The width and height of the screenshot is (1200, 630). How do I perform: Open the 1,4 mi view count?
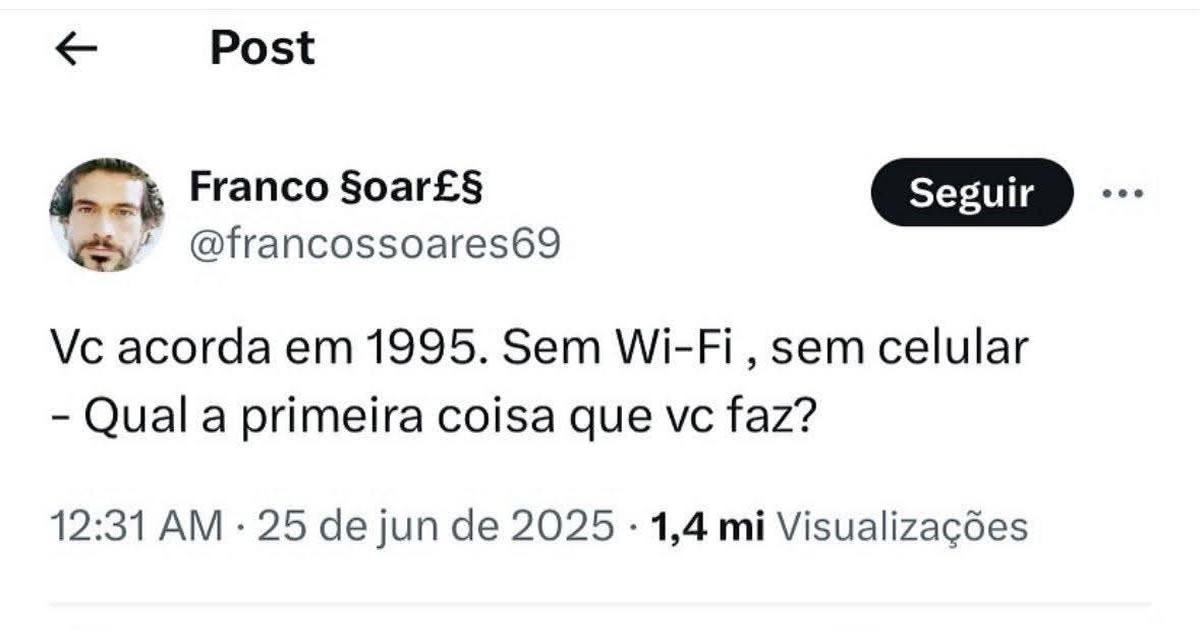(x=707, y=526)
